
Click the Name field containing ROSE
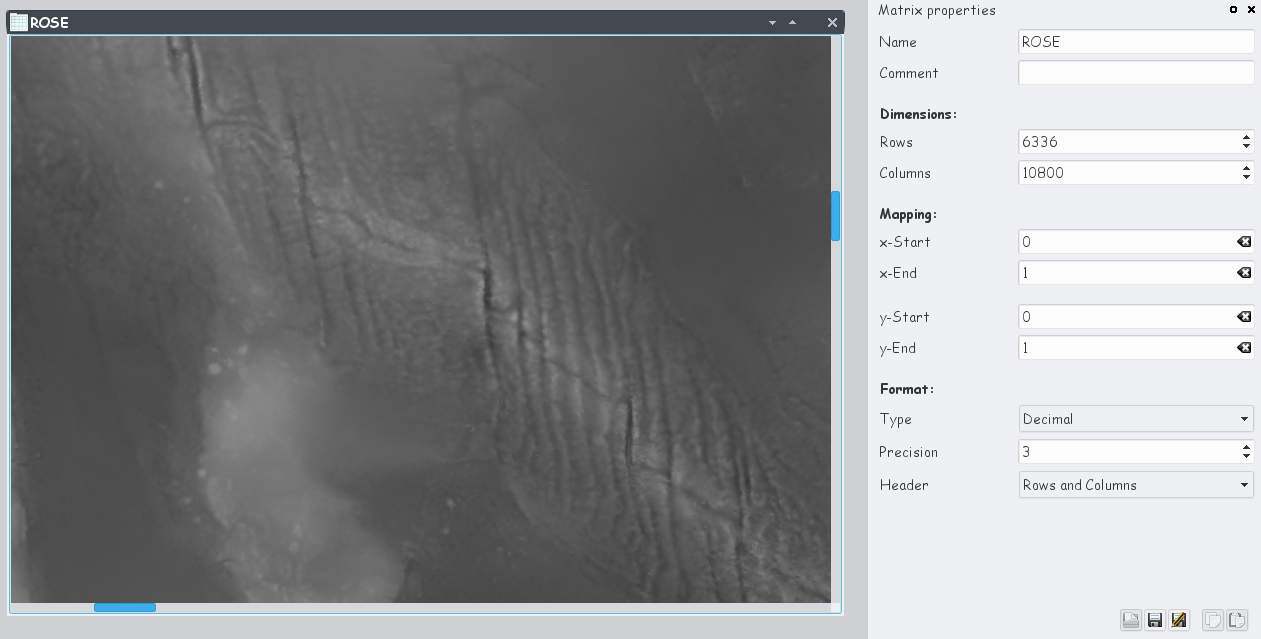[1135, 42]
